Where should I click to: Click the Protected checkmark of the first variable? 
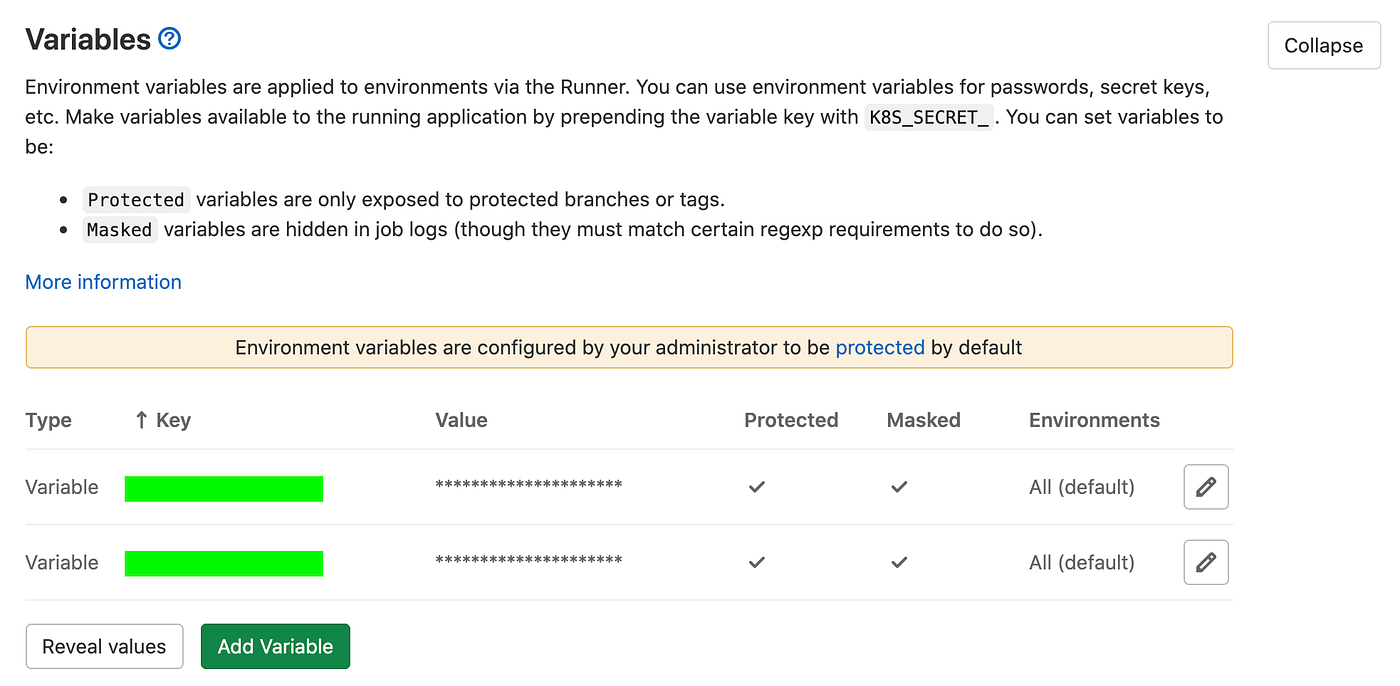pyautogui.click(x=757, y=487)
